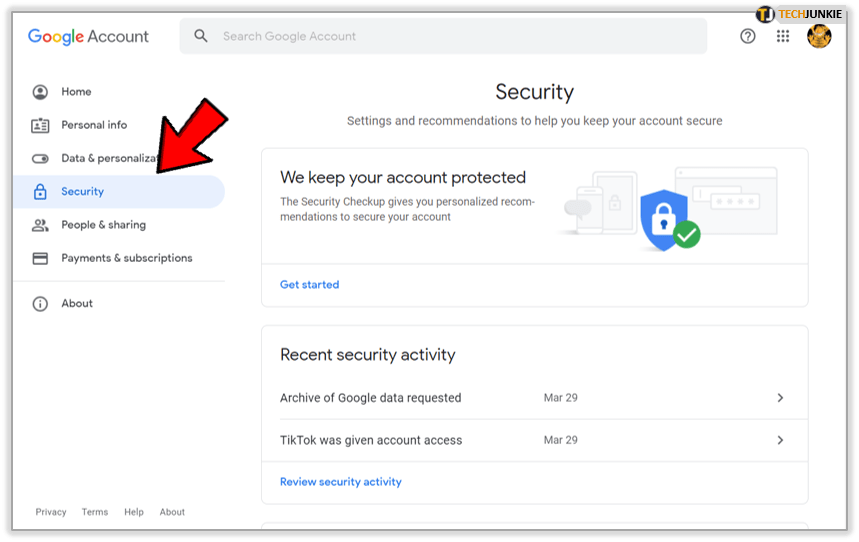Click the profile avatar picture
Screen dimensions: 859x542
click(x=819, y=36)
